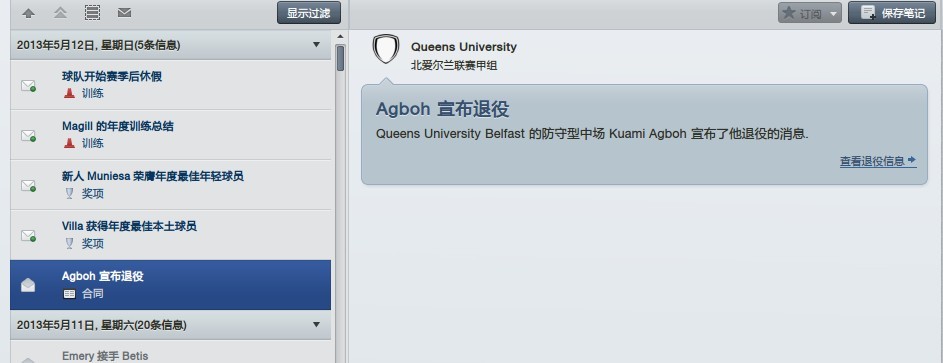Click the Queens University shield crest
943x363 pixels.
pos(385,49)
